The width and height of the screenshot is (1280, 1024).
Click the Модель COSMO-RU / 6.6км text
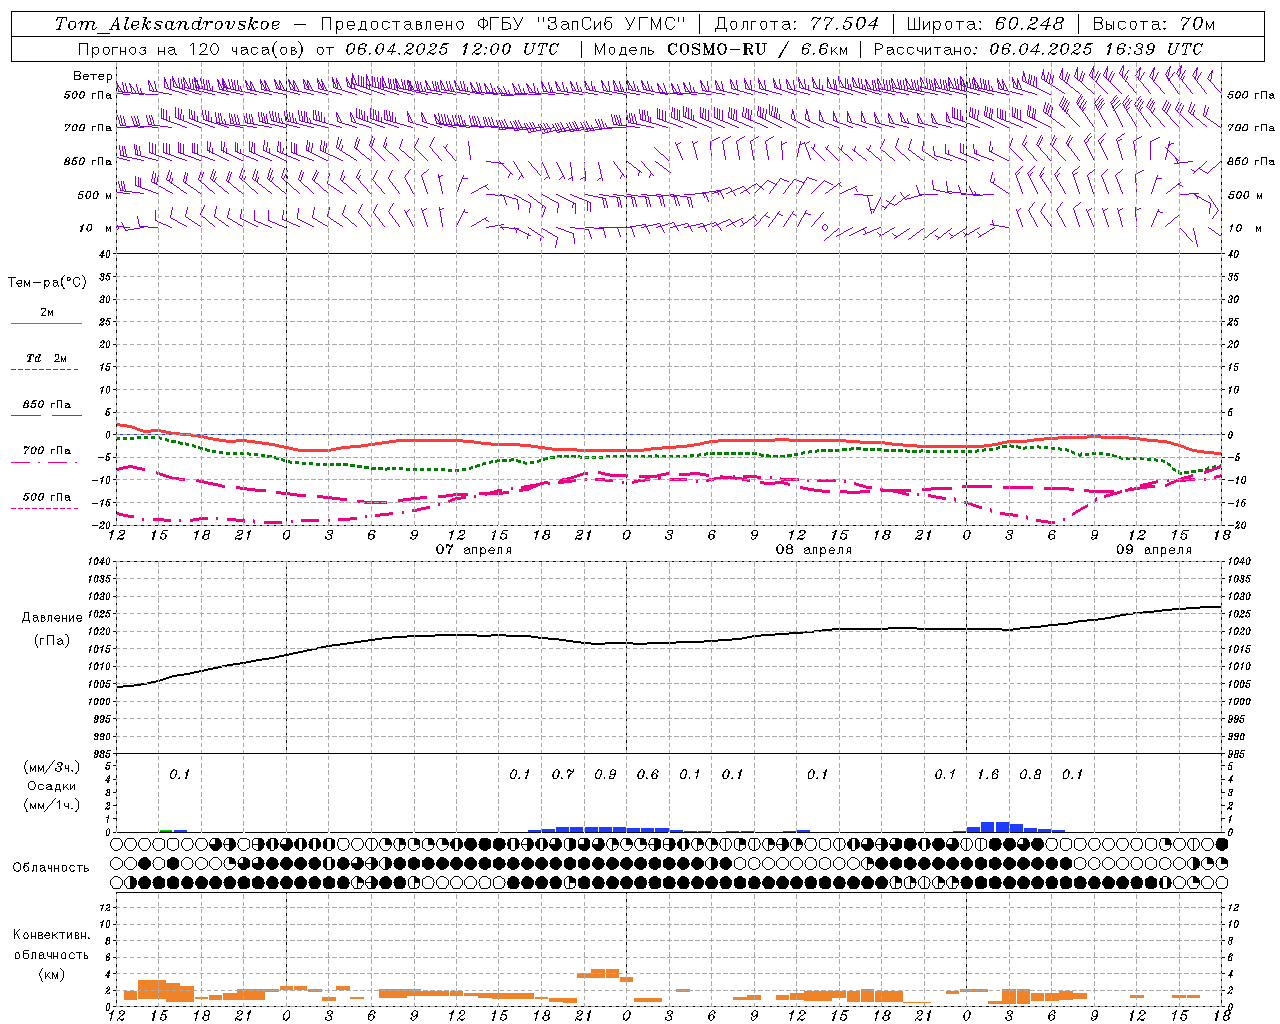coord(721,49)
